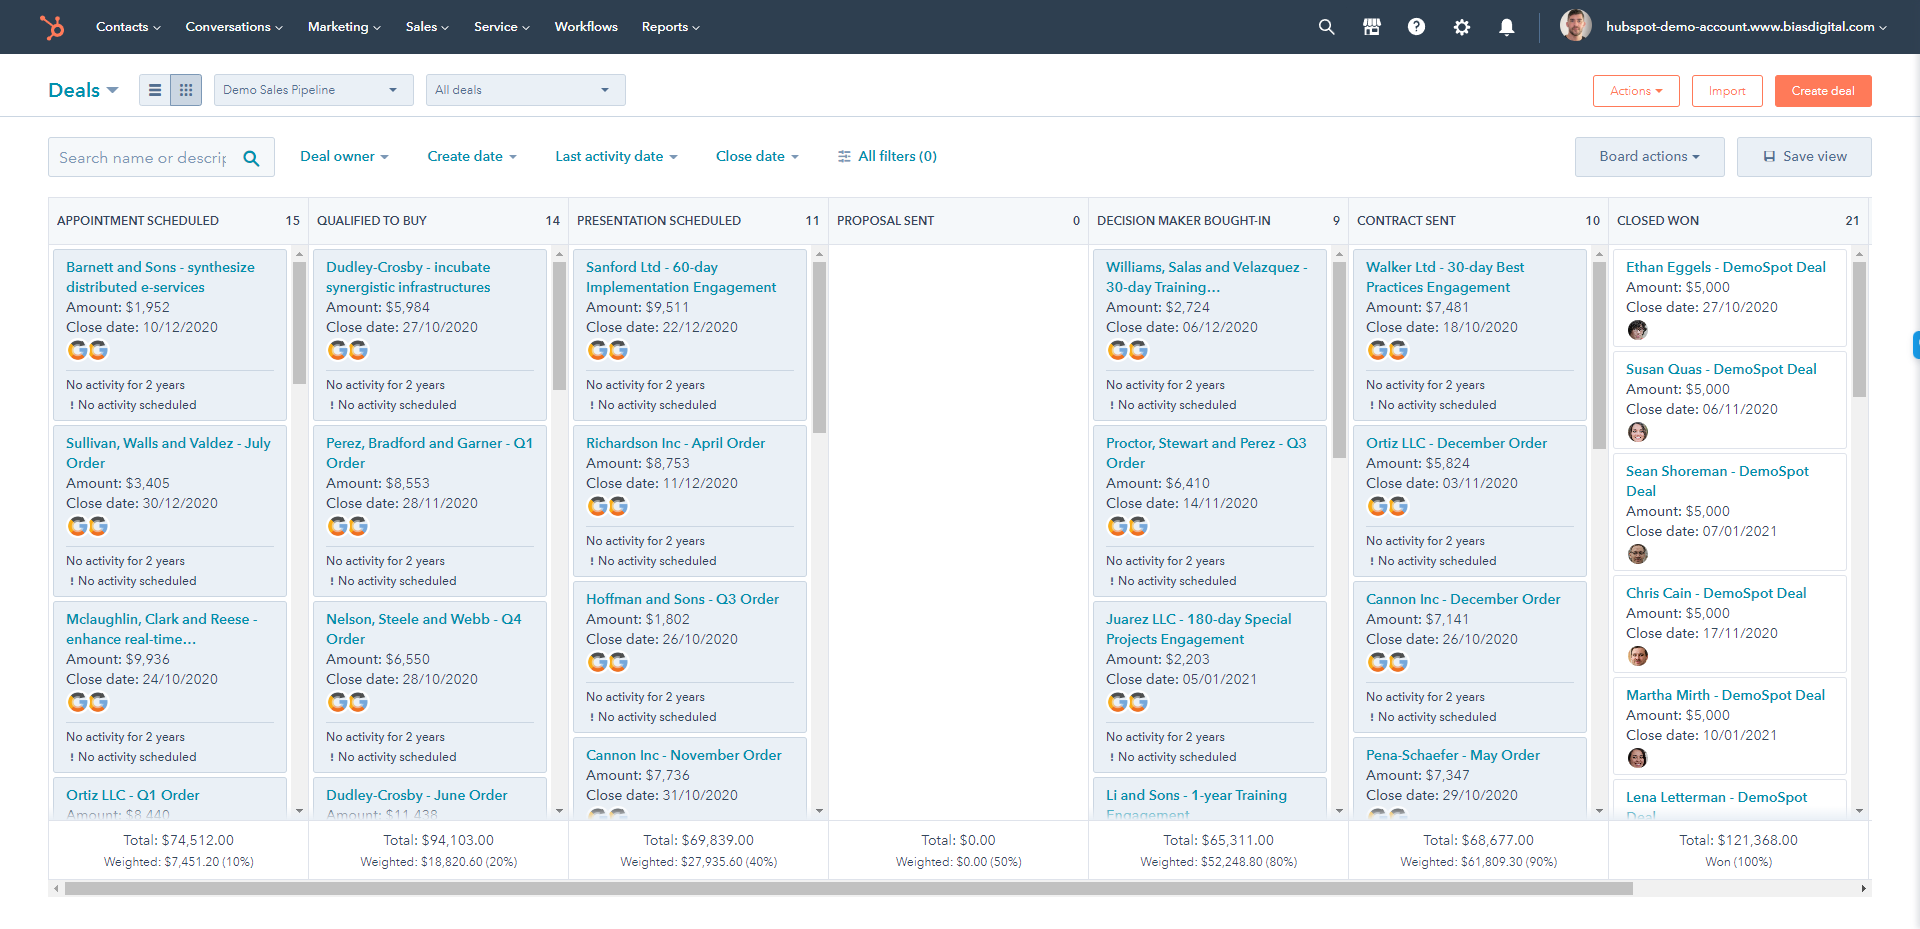1920x929 pixels.
Task: Click Closed Won column vertical scrollbar
Action: point(1859,329)
